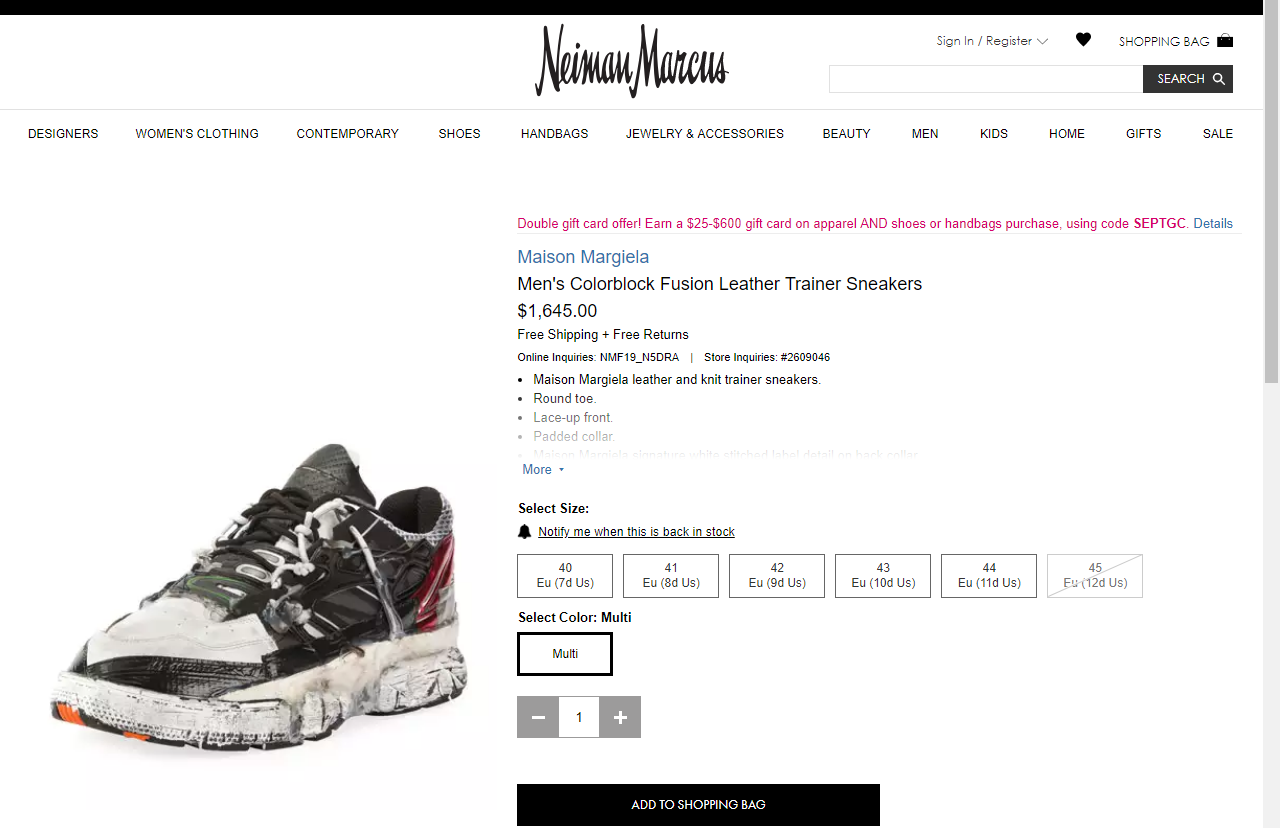
Task: Open Maison Margiela designer link
Action: pos(583,257)
